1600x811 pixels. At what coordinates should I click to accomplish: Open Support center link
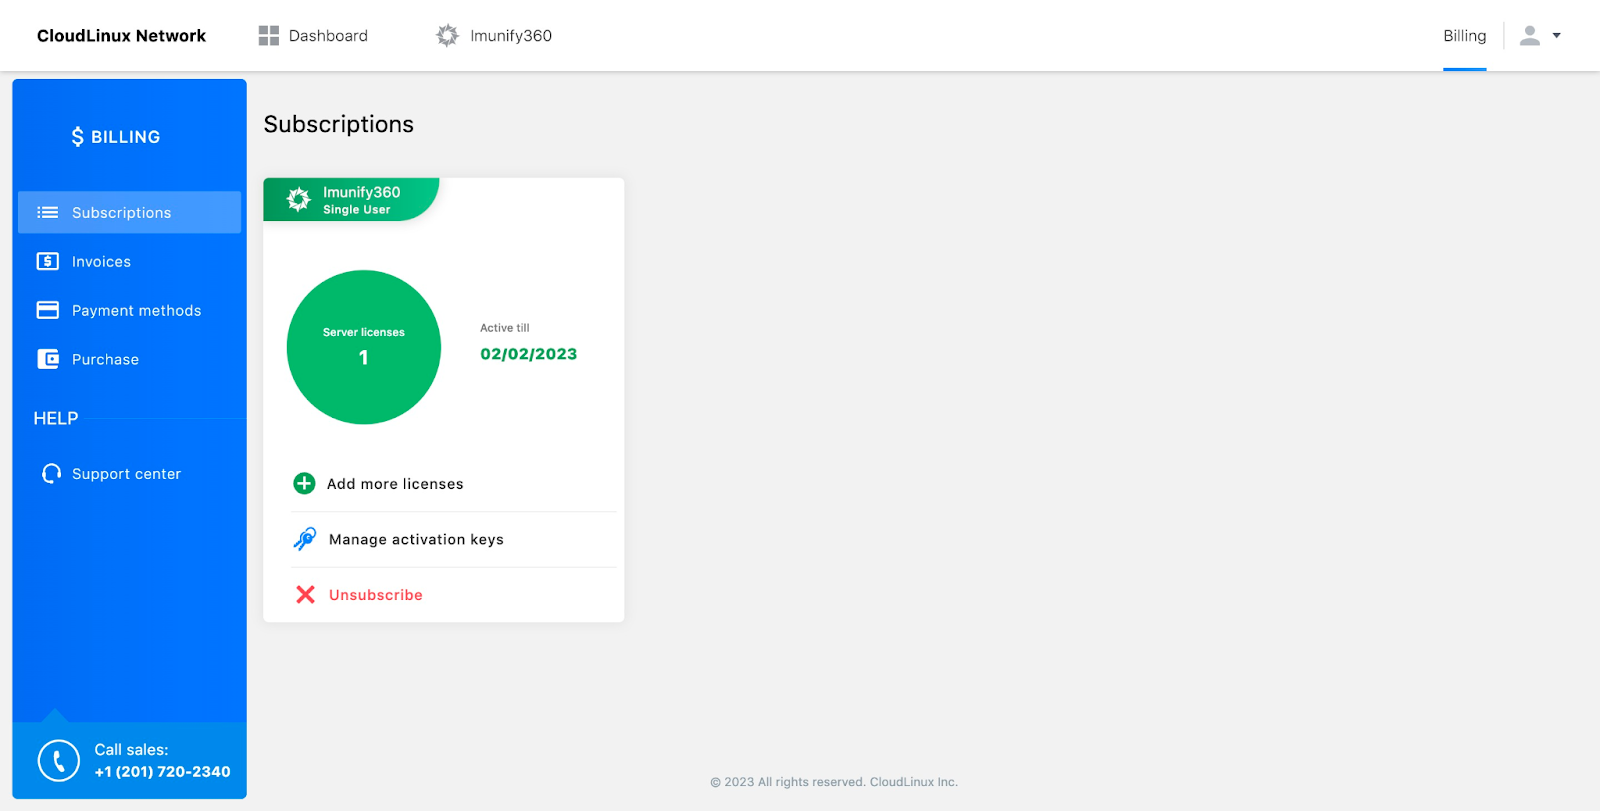[126, 474]
